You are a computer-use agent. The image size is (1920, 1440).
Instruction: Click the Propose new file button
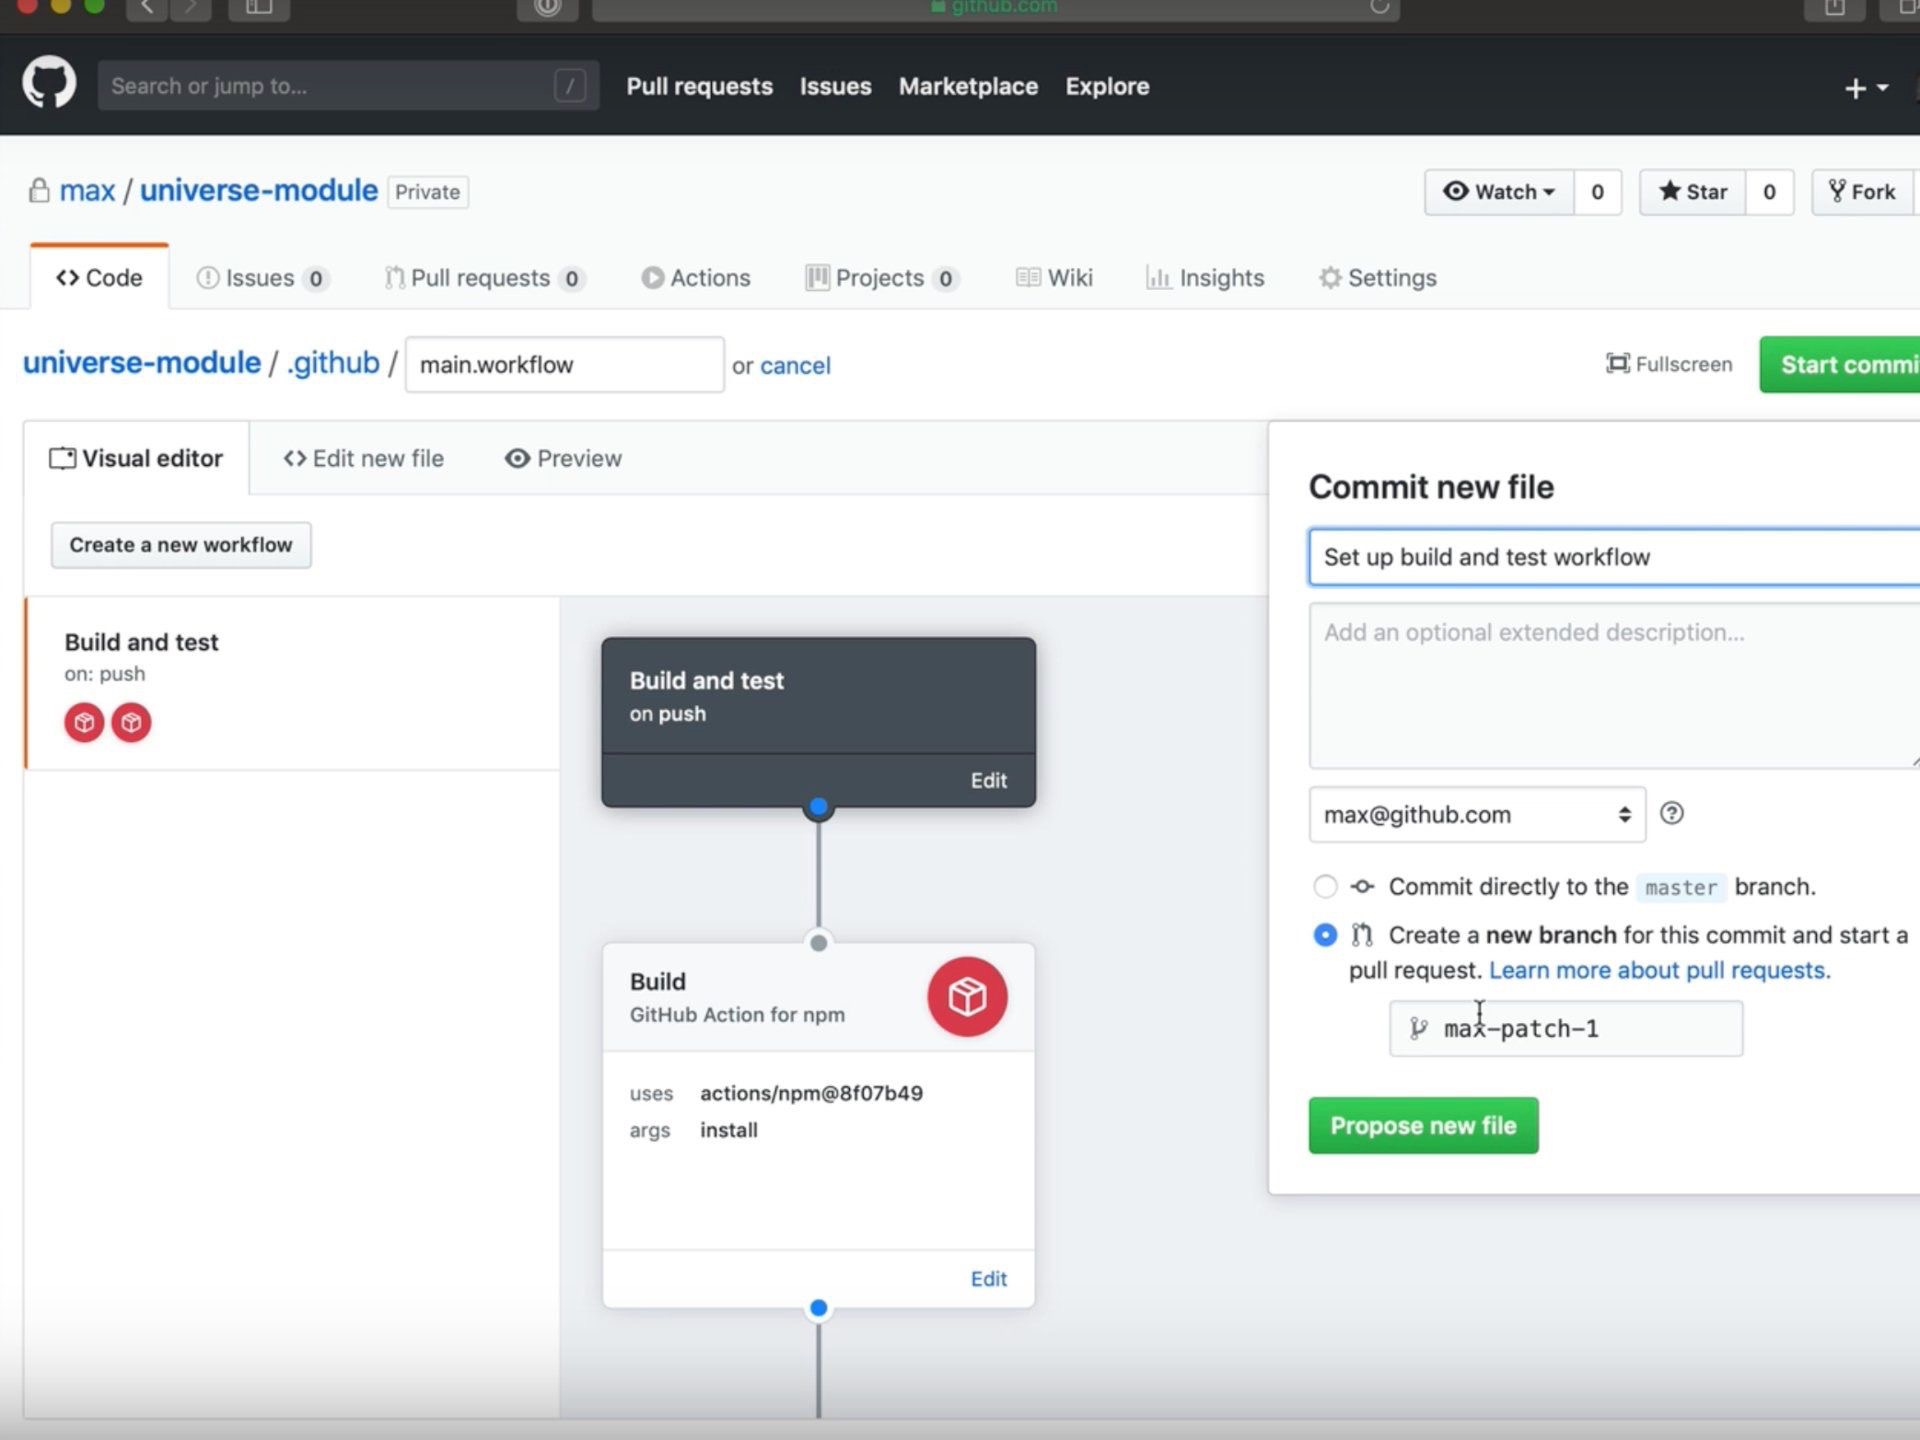(x=1423, y=1125)
